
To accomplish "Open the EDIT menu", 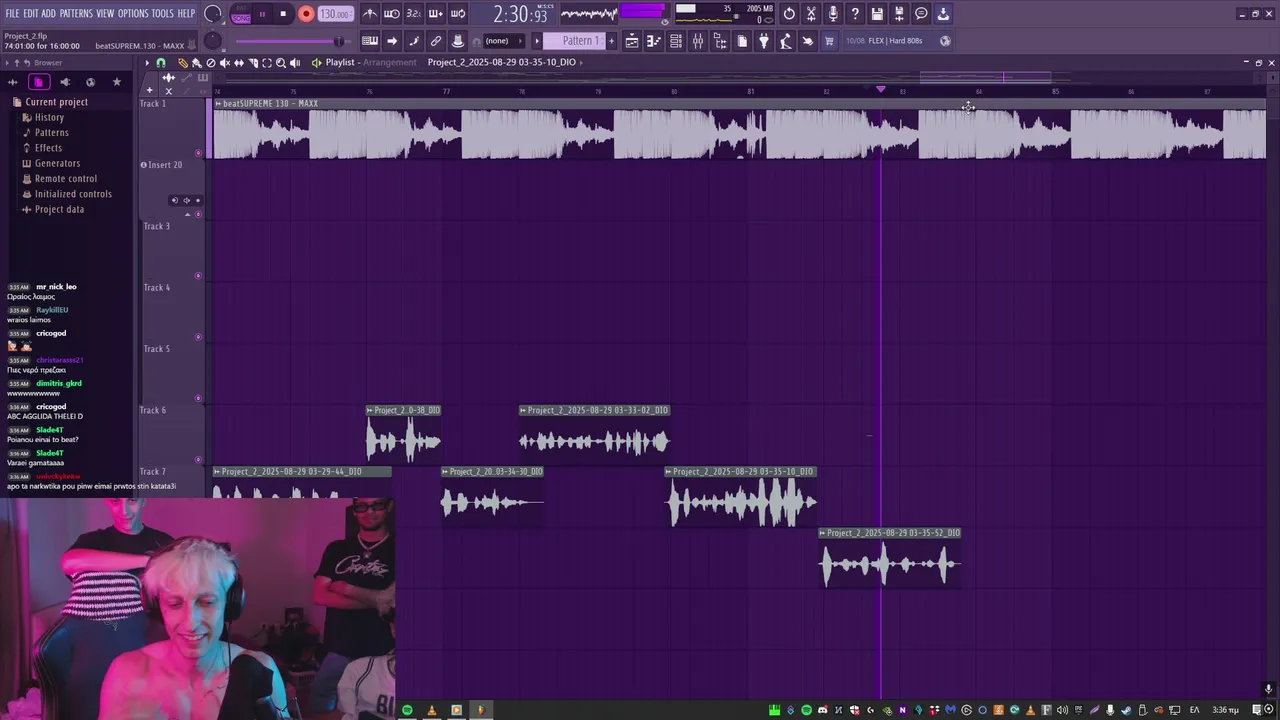I will point(31,13).
